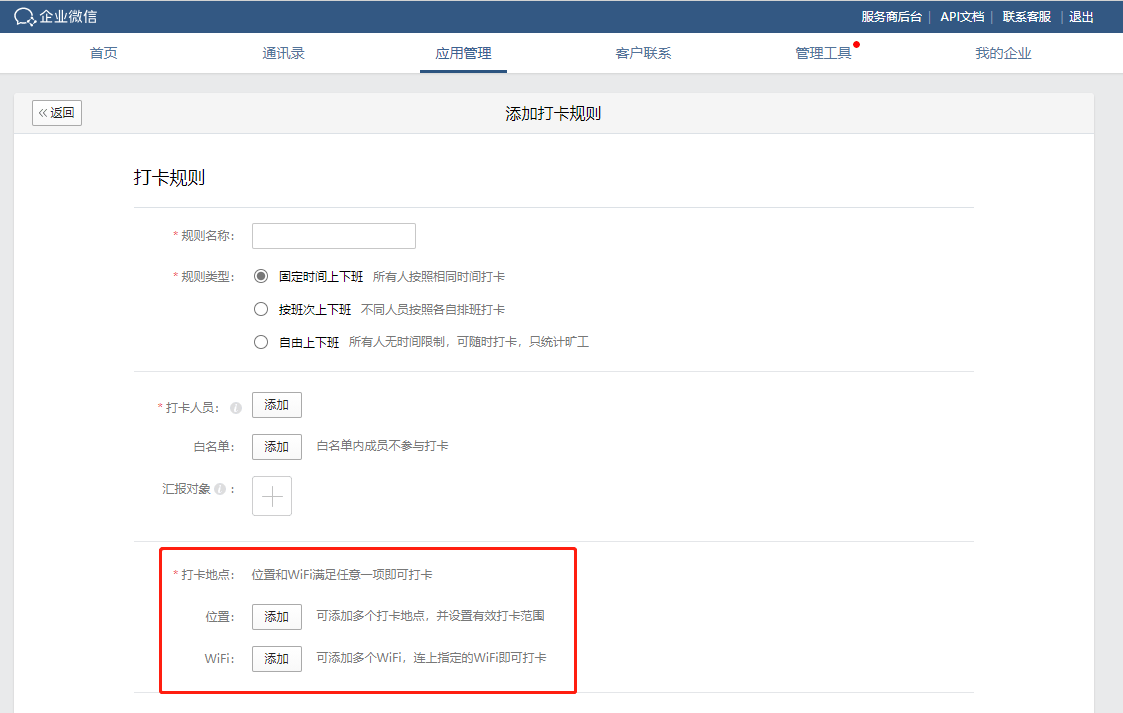Viewport: 1123px width, 713px height.
Task: Click the 所有人无时间限制 description text
Action: [468, 342]
